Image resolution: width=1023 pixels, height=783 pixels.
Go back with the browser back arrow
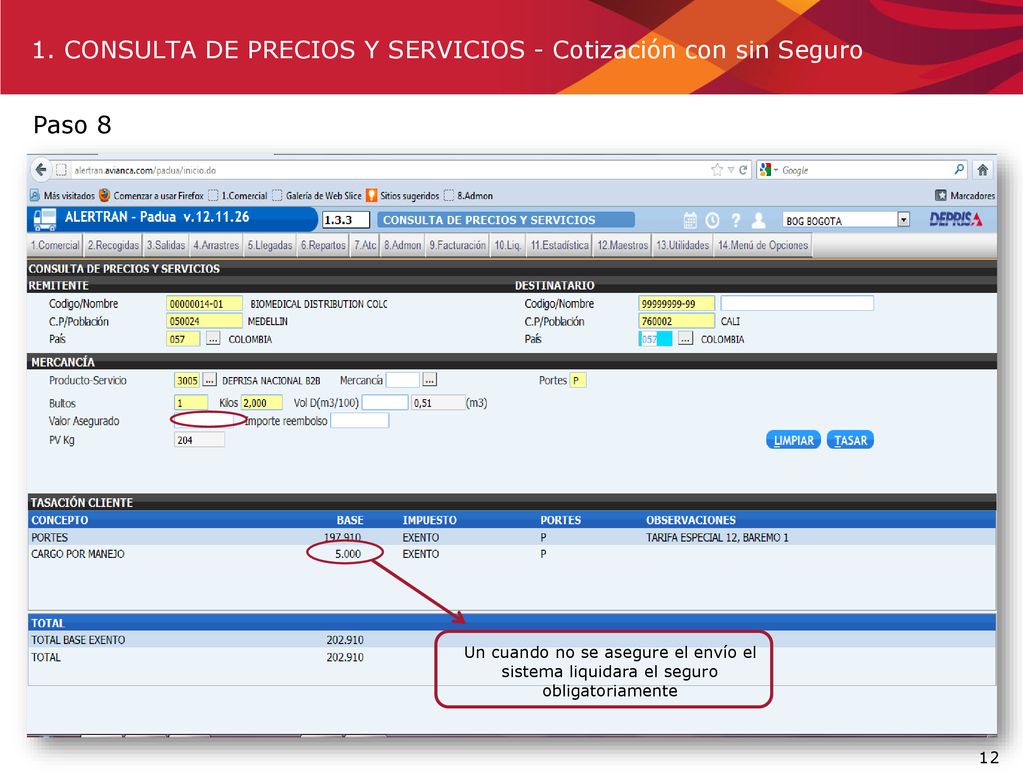(x=41, y=170)
